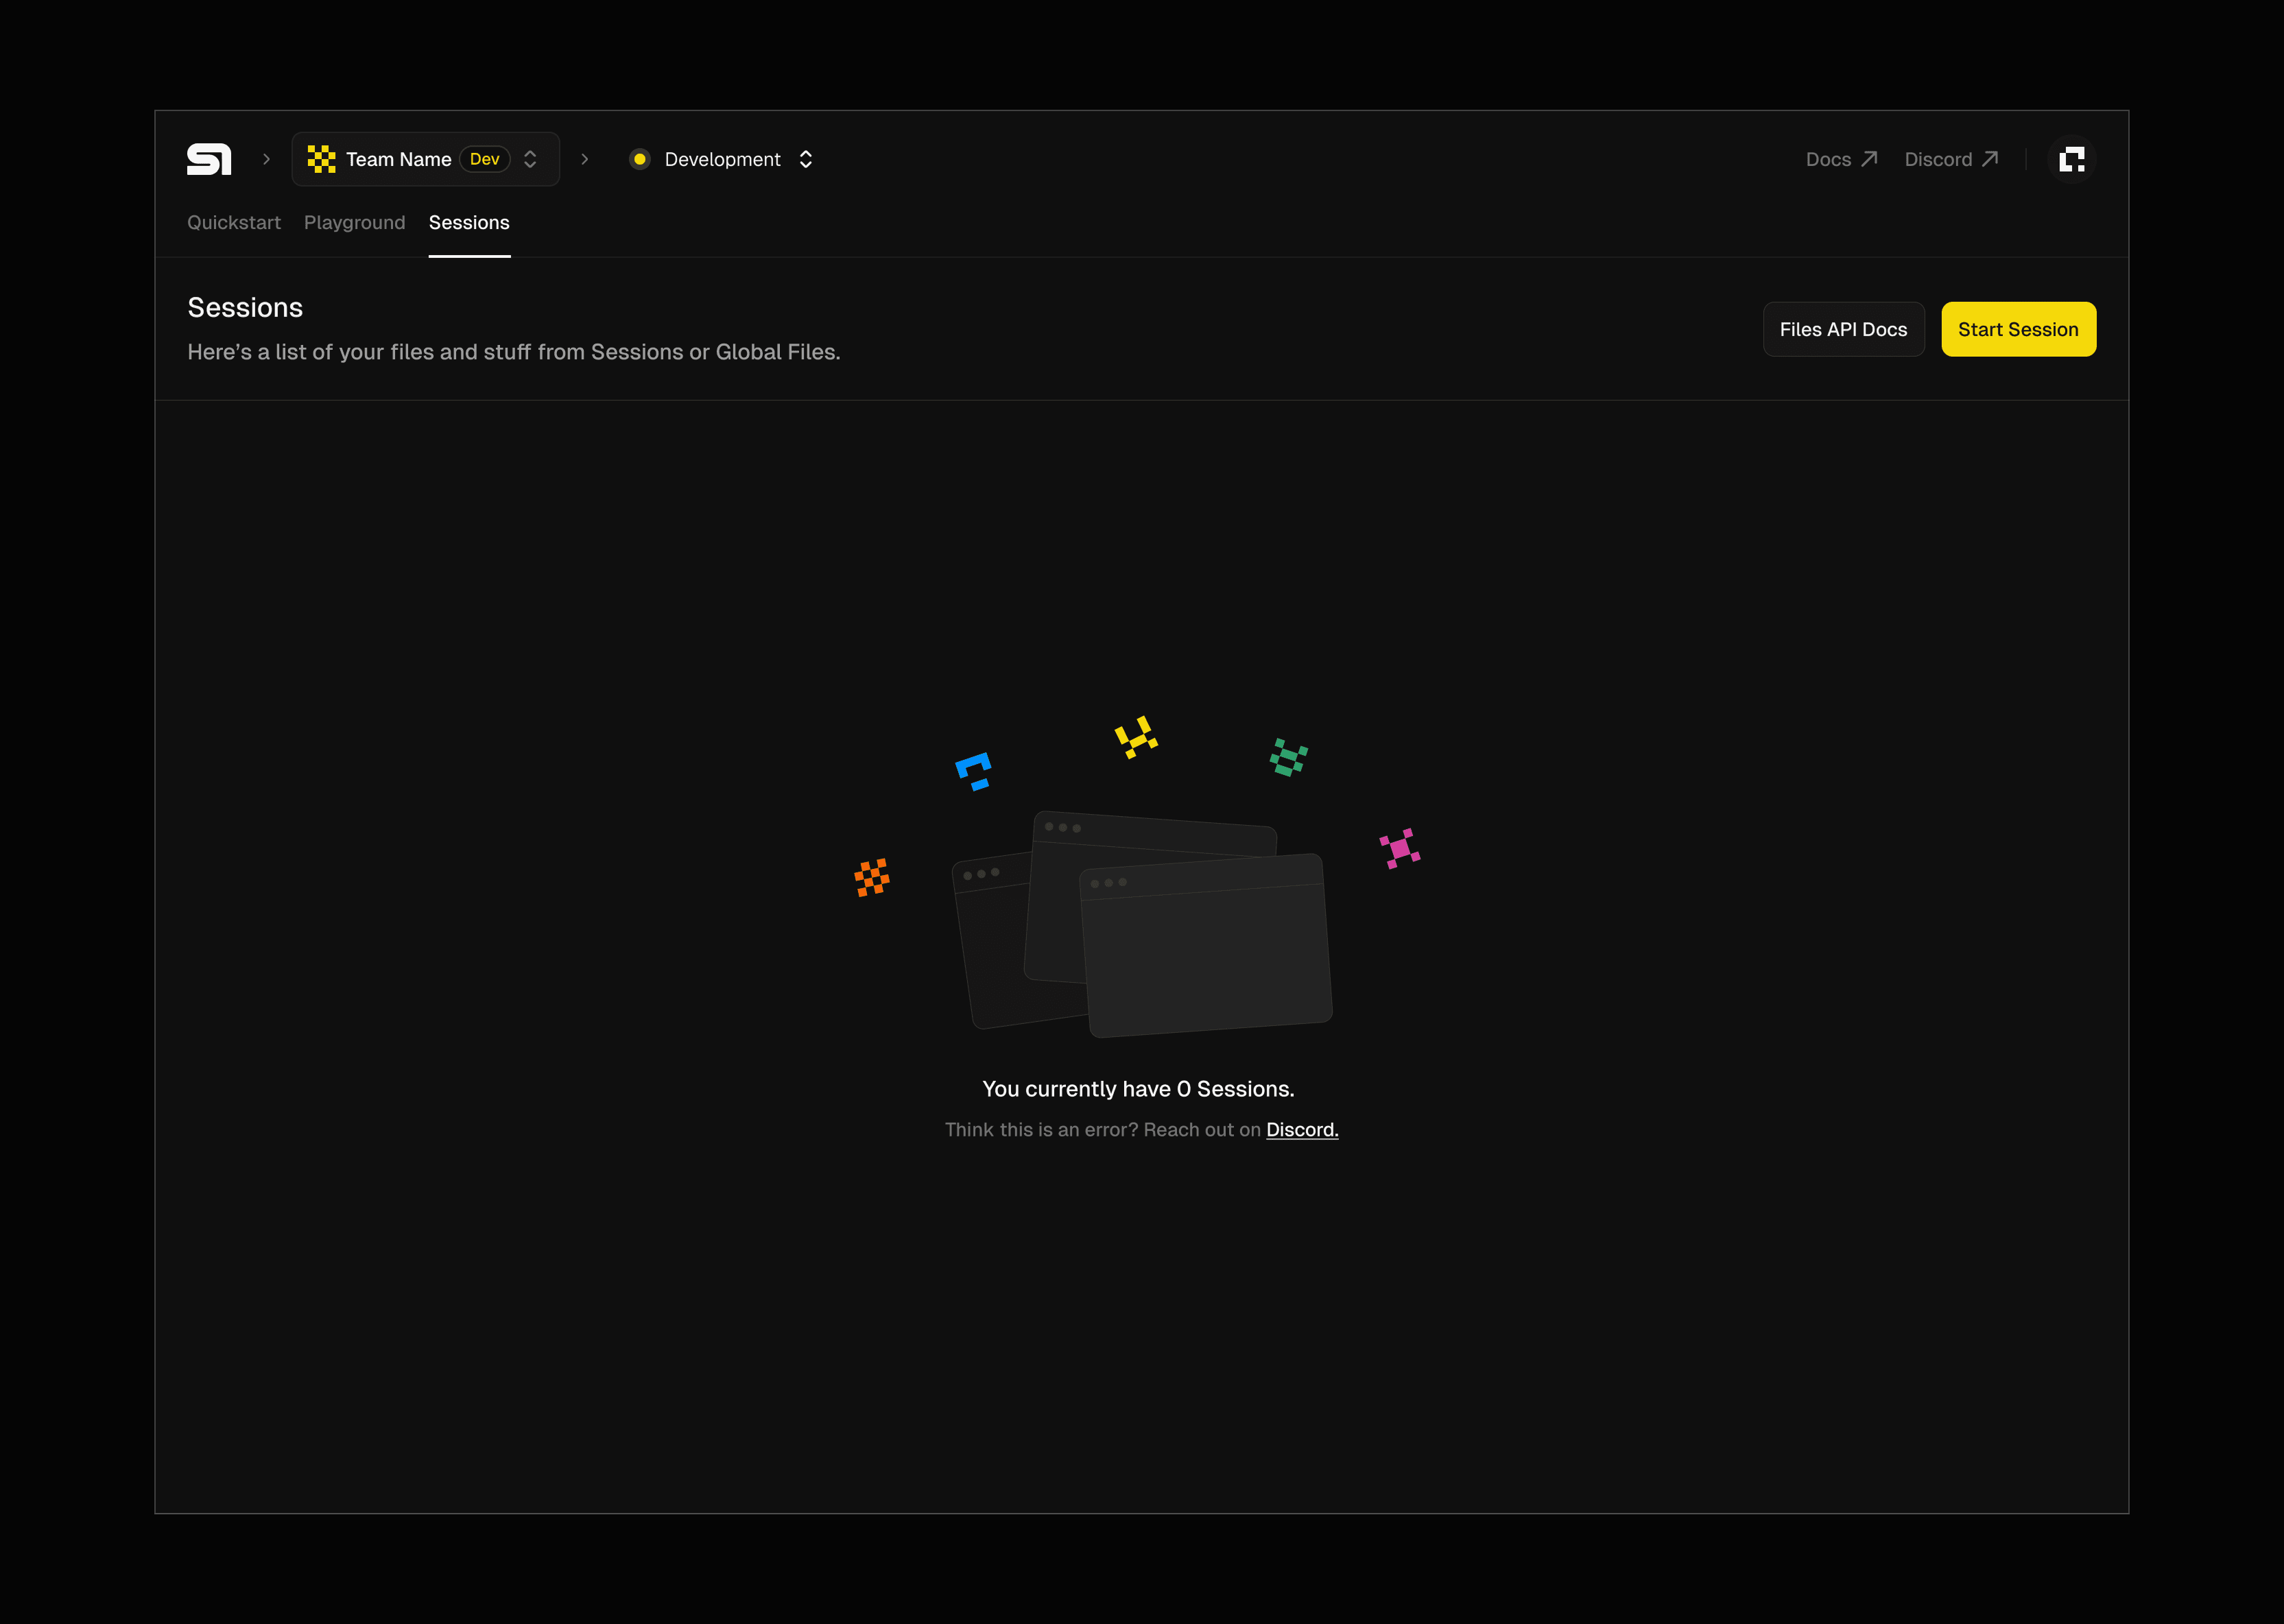Expand the Team Name switcher dropdown
The height and width of the screenshot is (1624, 2284).
[530, 159]
